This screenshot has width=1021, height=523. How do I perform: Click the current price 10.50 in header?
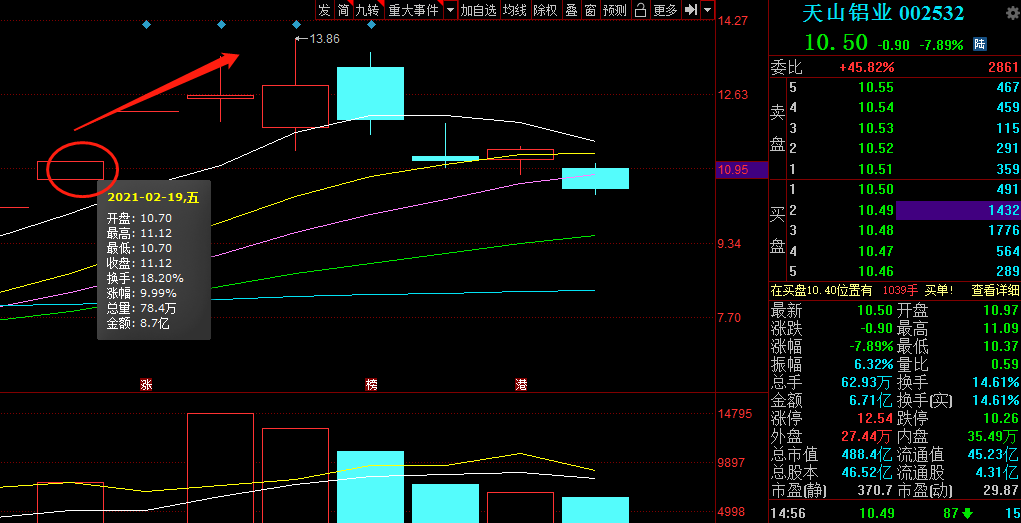coord(836,43)
